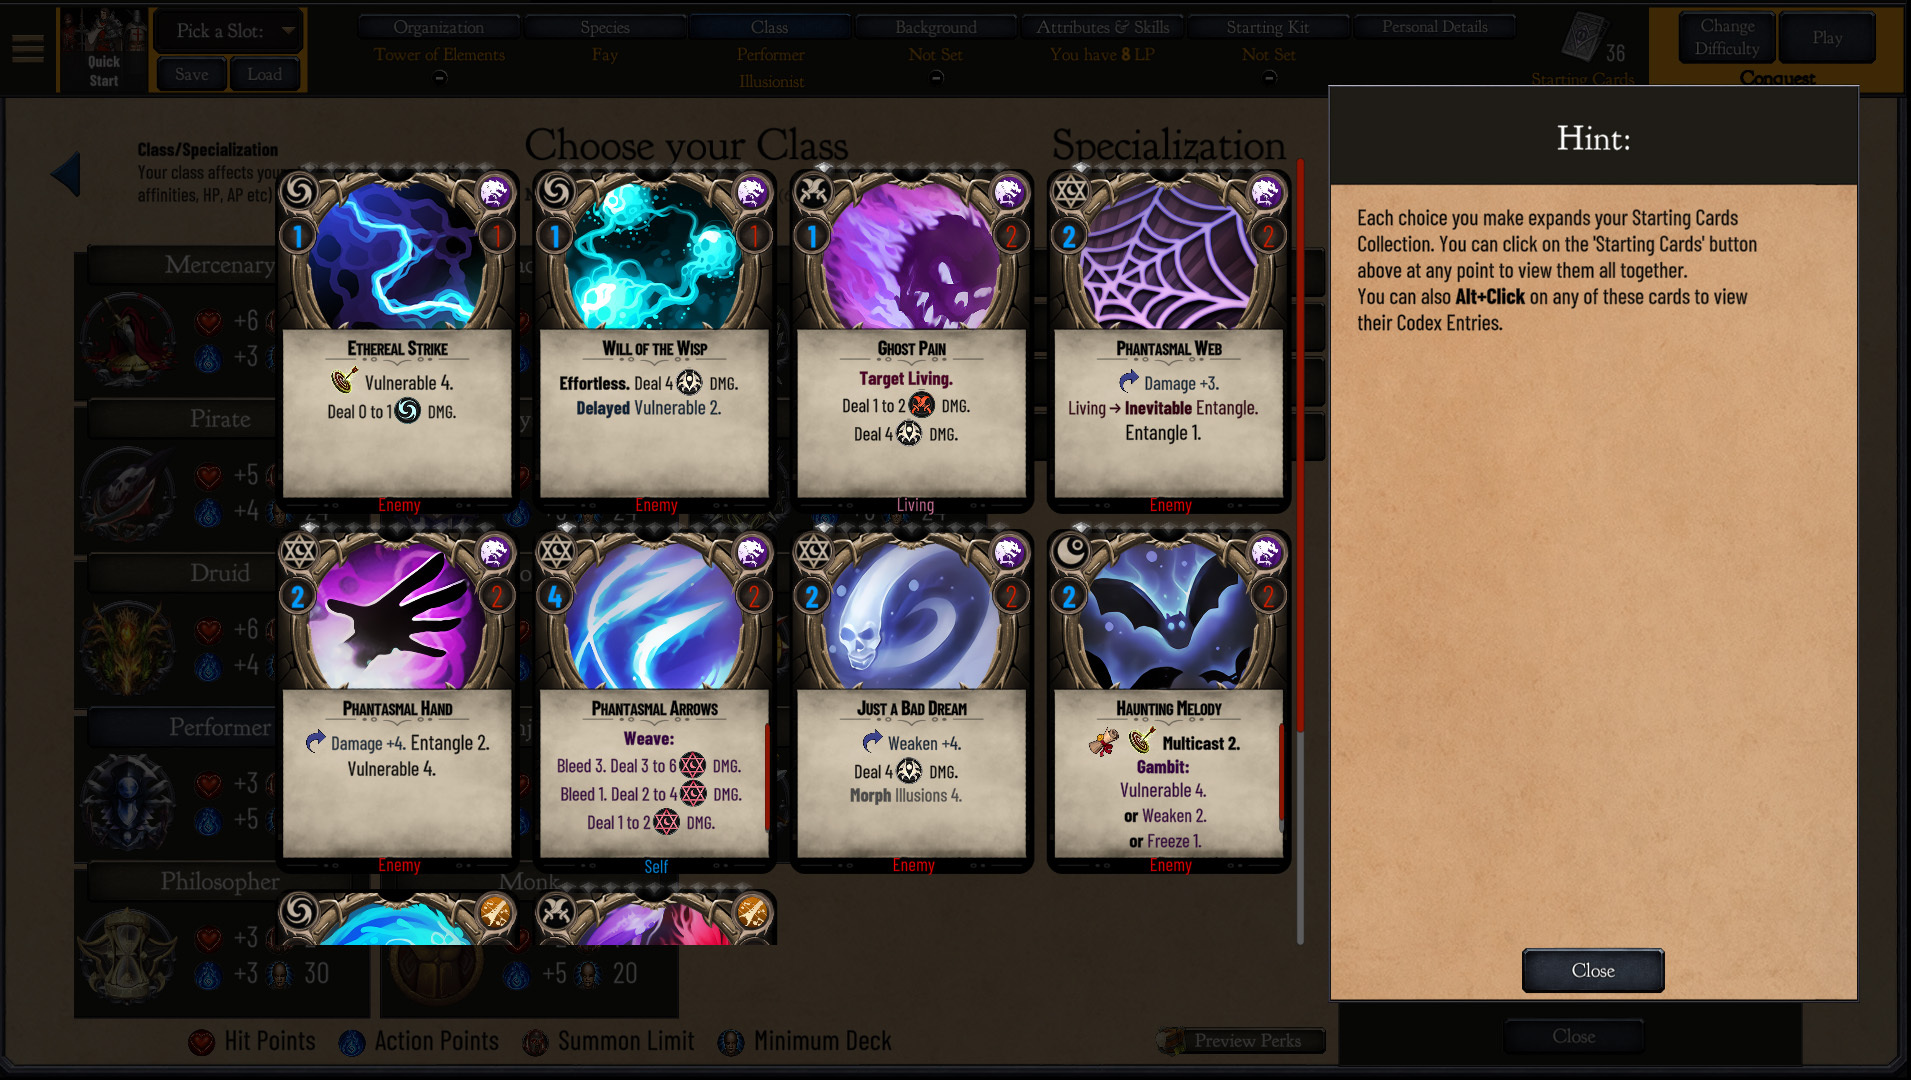Collapse the Organization section arrow
Viewport: 1911px width, 1080px height.
click(x=439, y=77)
